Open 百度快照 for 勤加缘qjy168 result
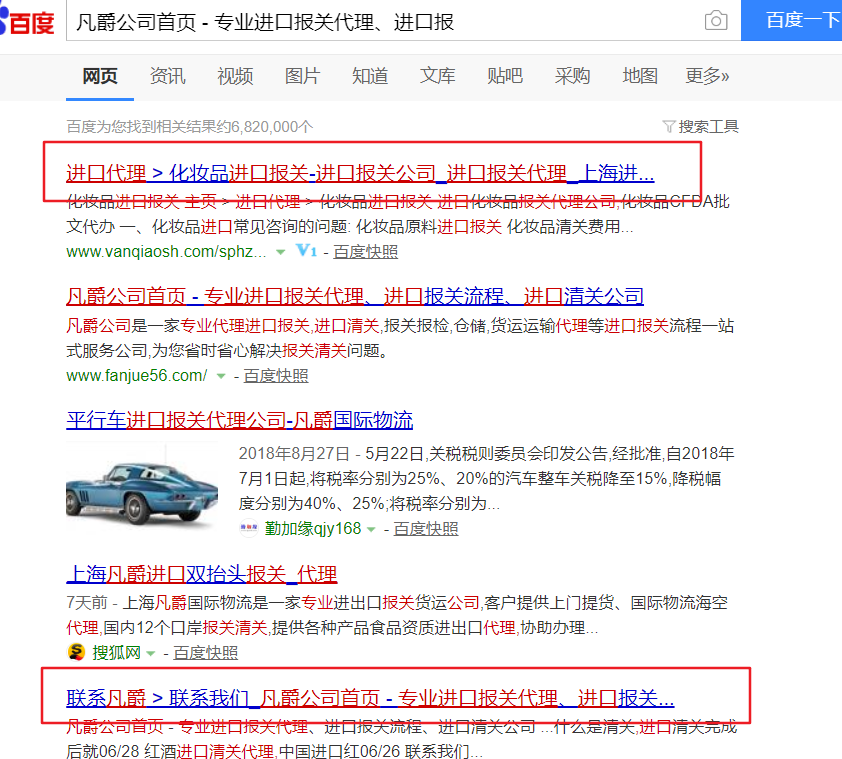This screenshot has width=842, height=759. (x=426, y=529)
